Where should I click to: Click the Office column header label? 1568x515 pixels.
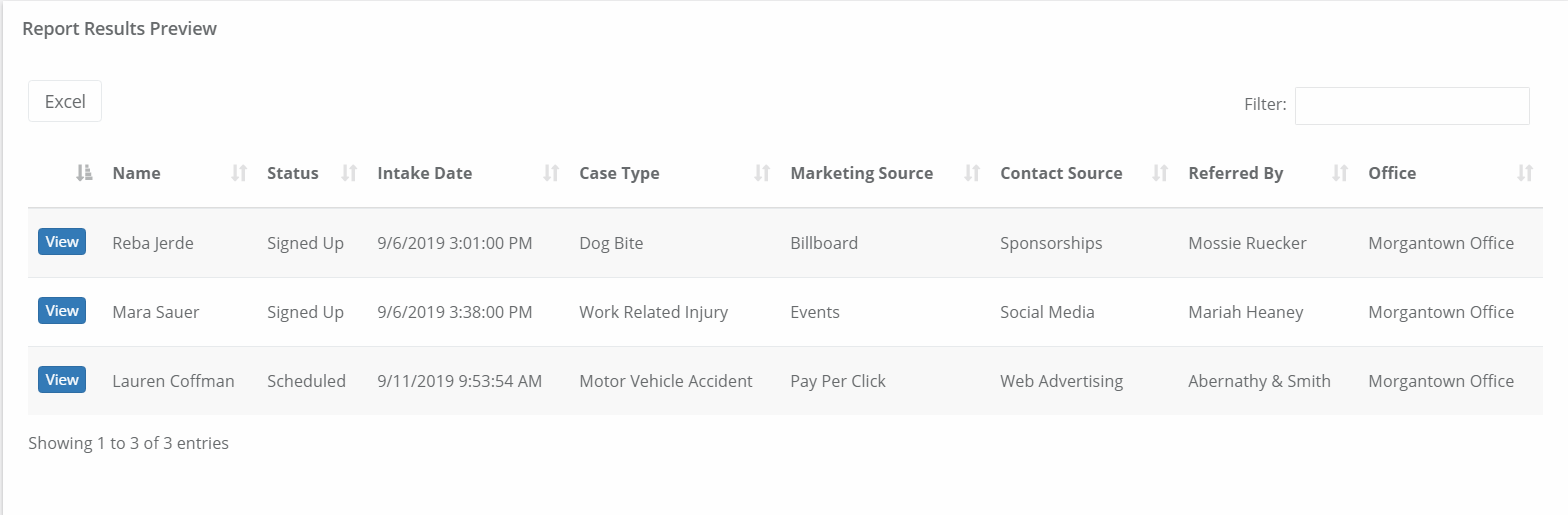[x=1392, y=173]
